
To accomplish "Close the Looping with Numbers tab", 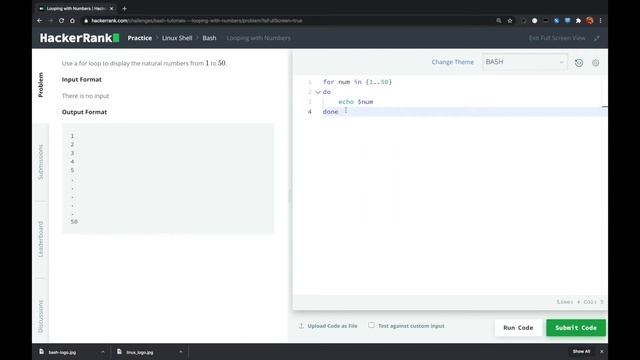I will click(111, 8).
